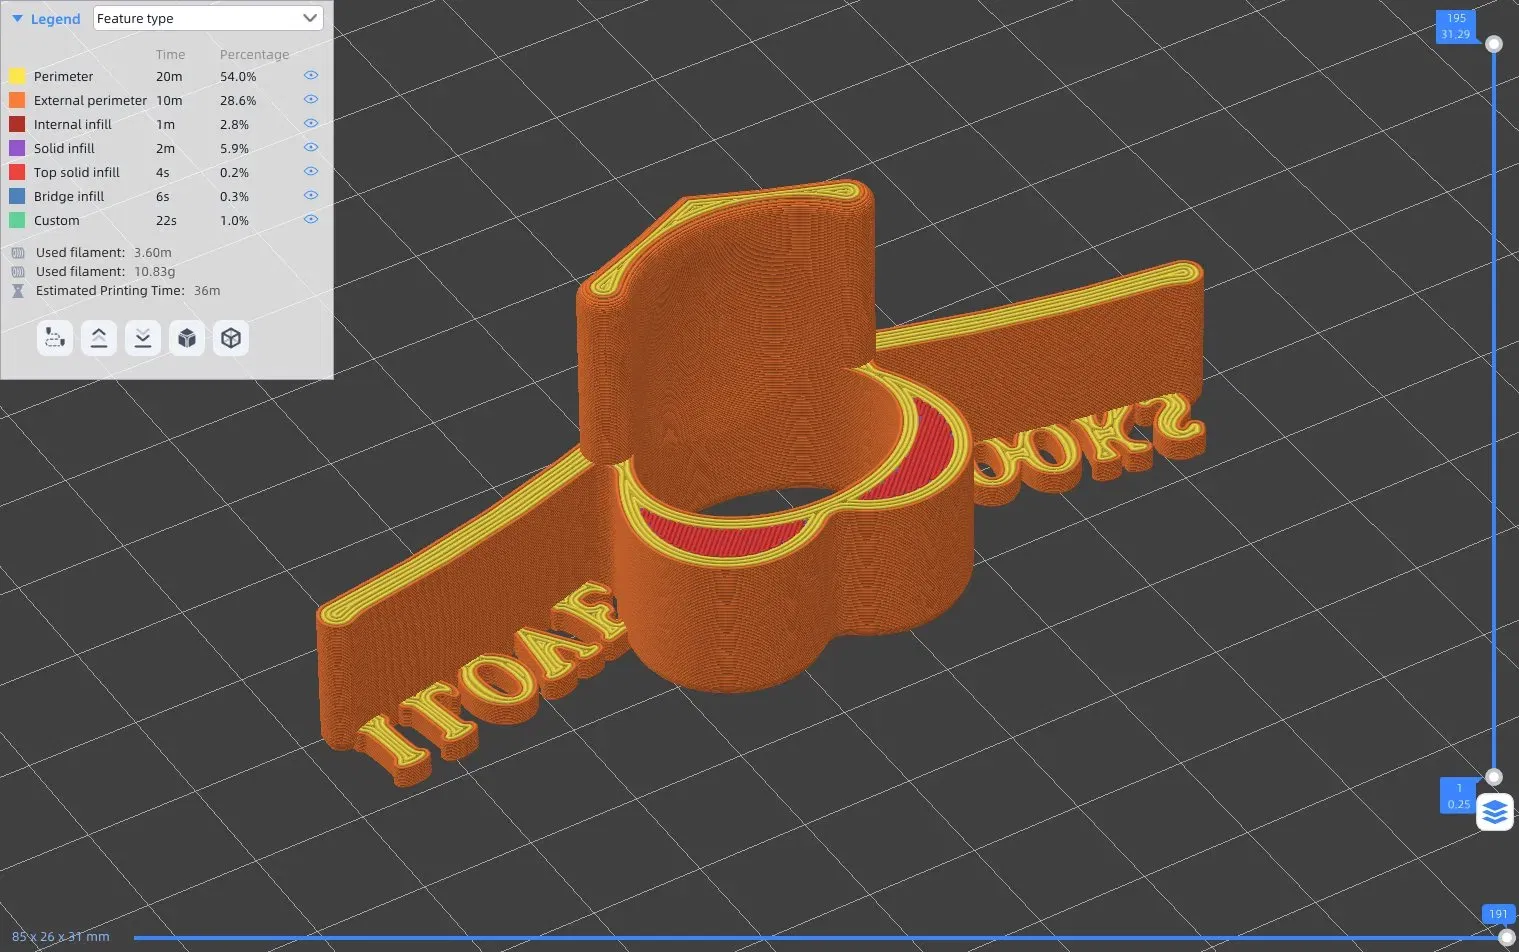Image resolution: width=1519 pixels, height=952 pixels.
Task: Click the Solid infill legend label
Action: (64, 148)
